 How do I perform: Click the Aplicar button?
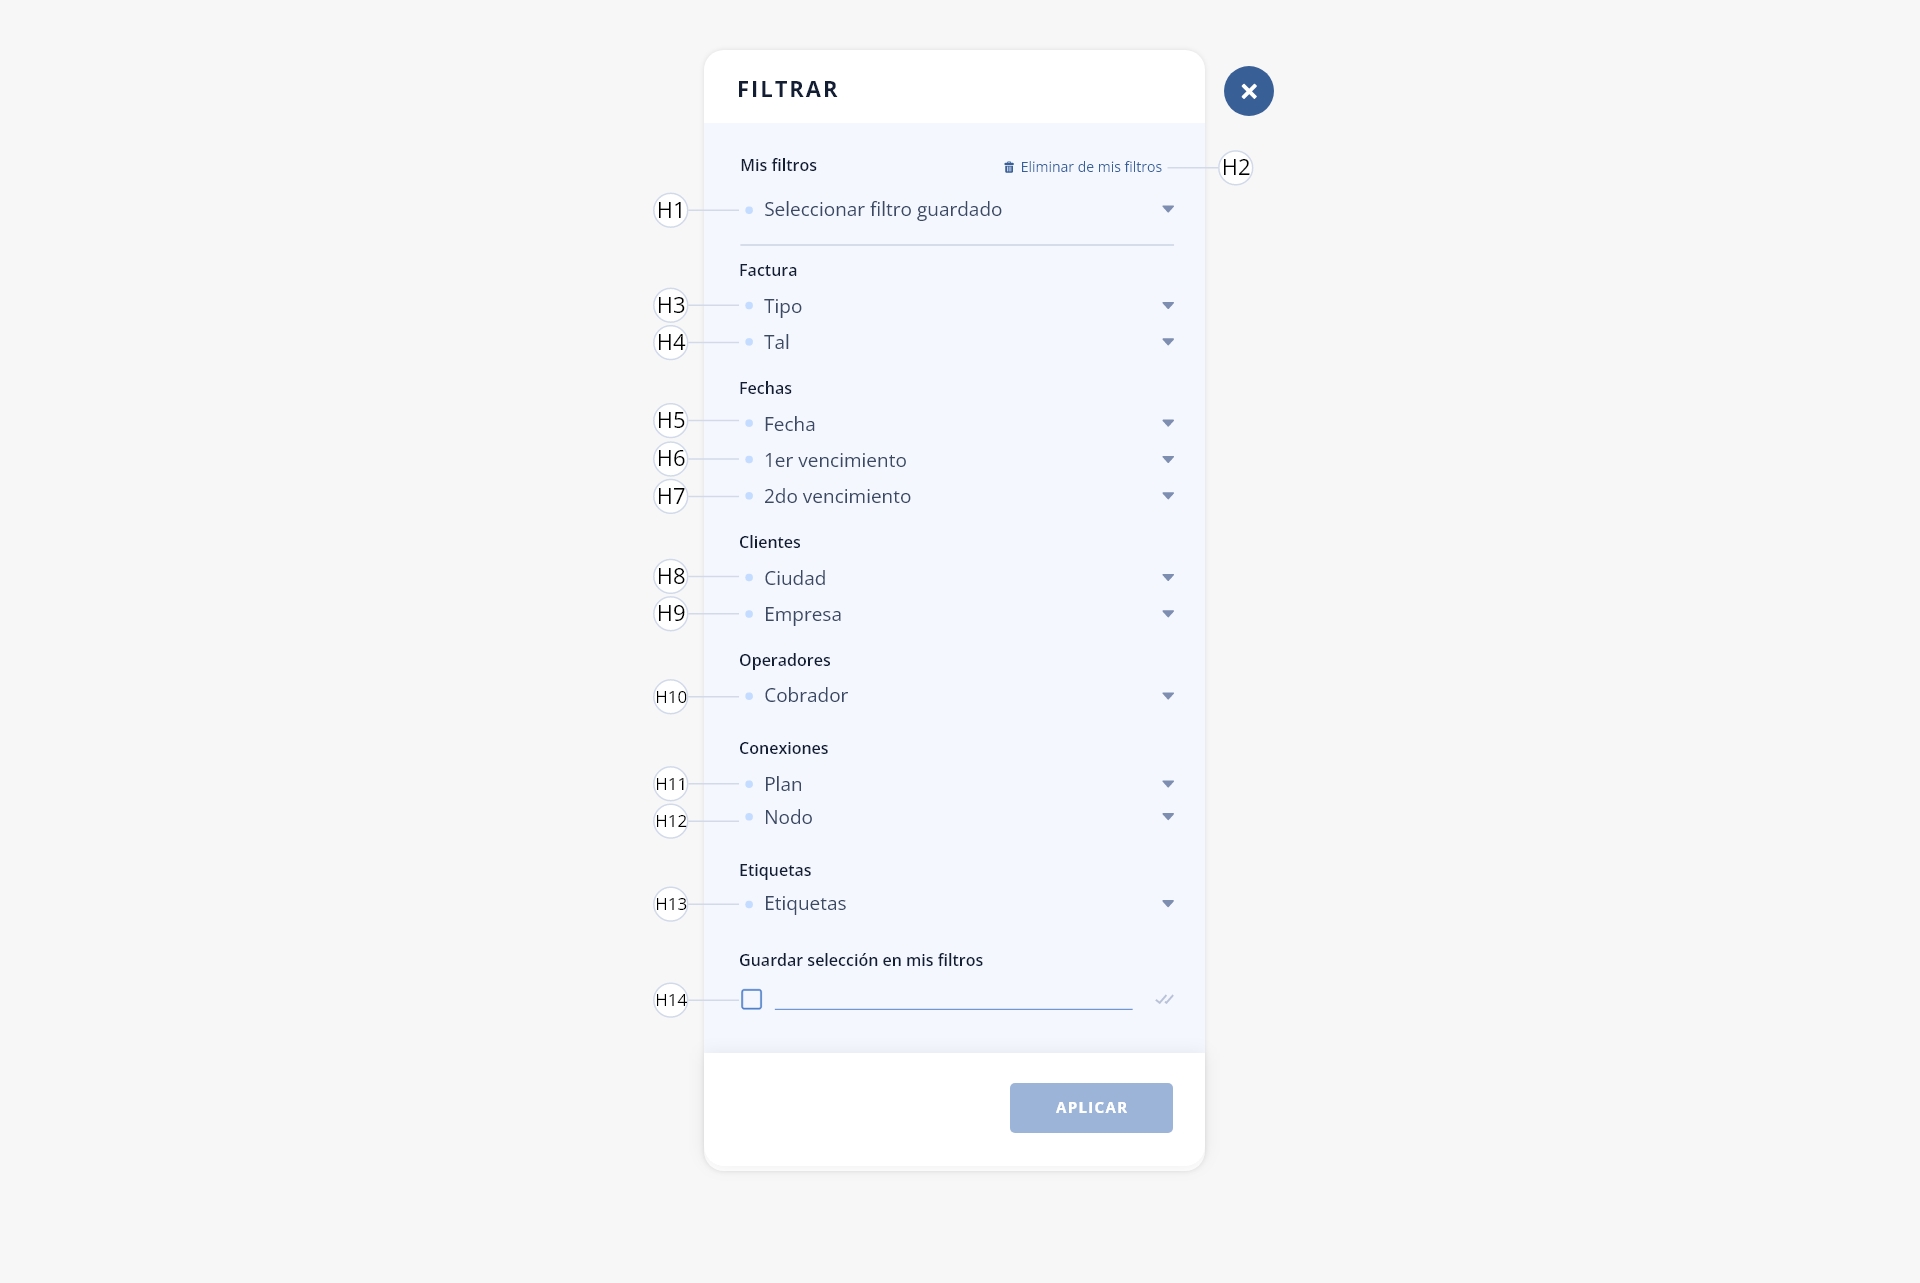click(1091, 1108)
